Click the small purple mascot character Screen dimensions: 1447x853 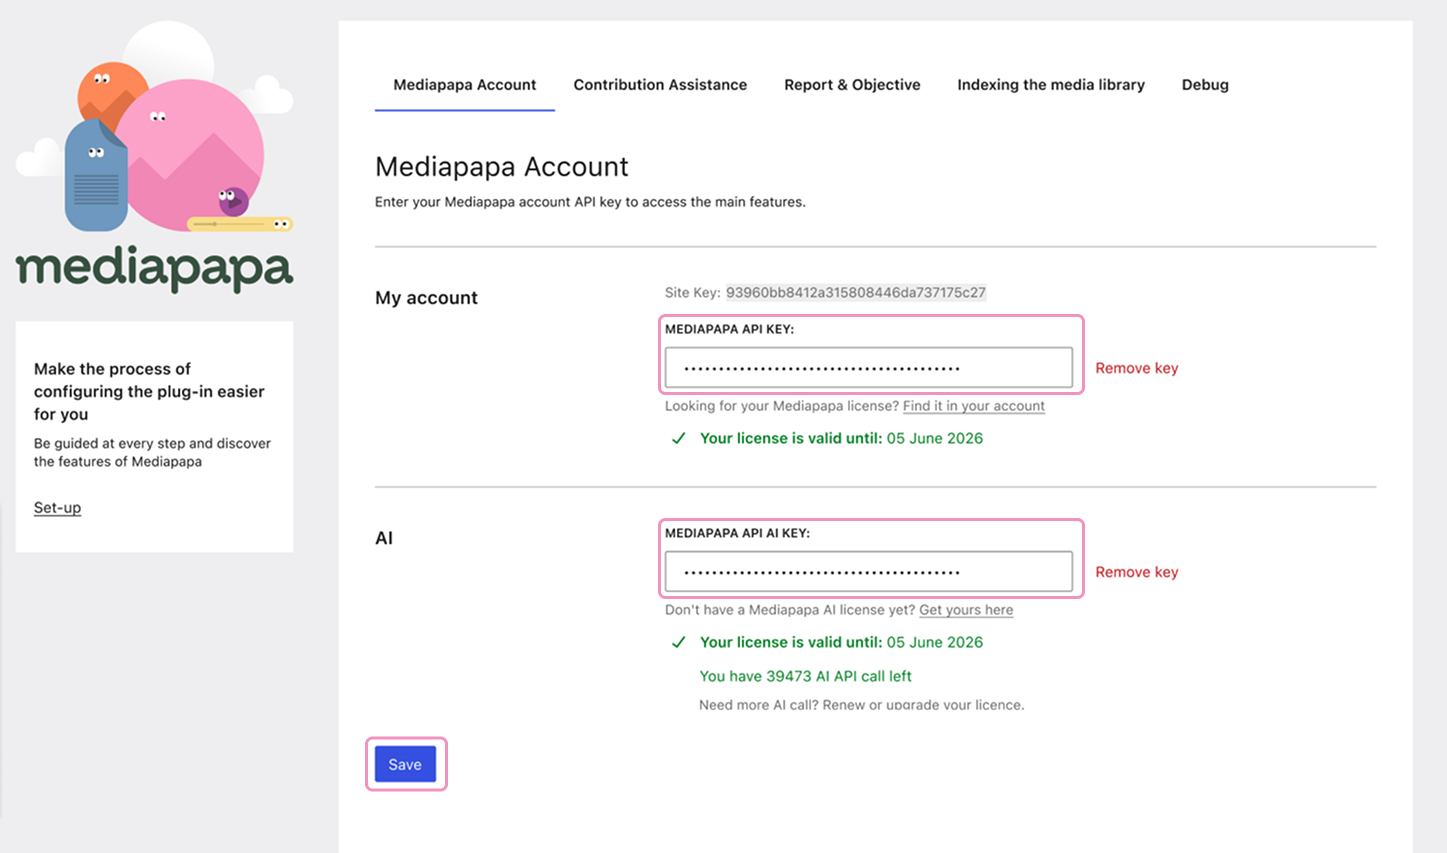232,200
